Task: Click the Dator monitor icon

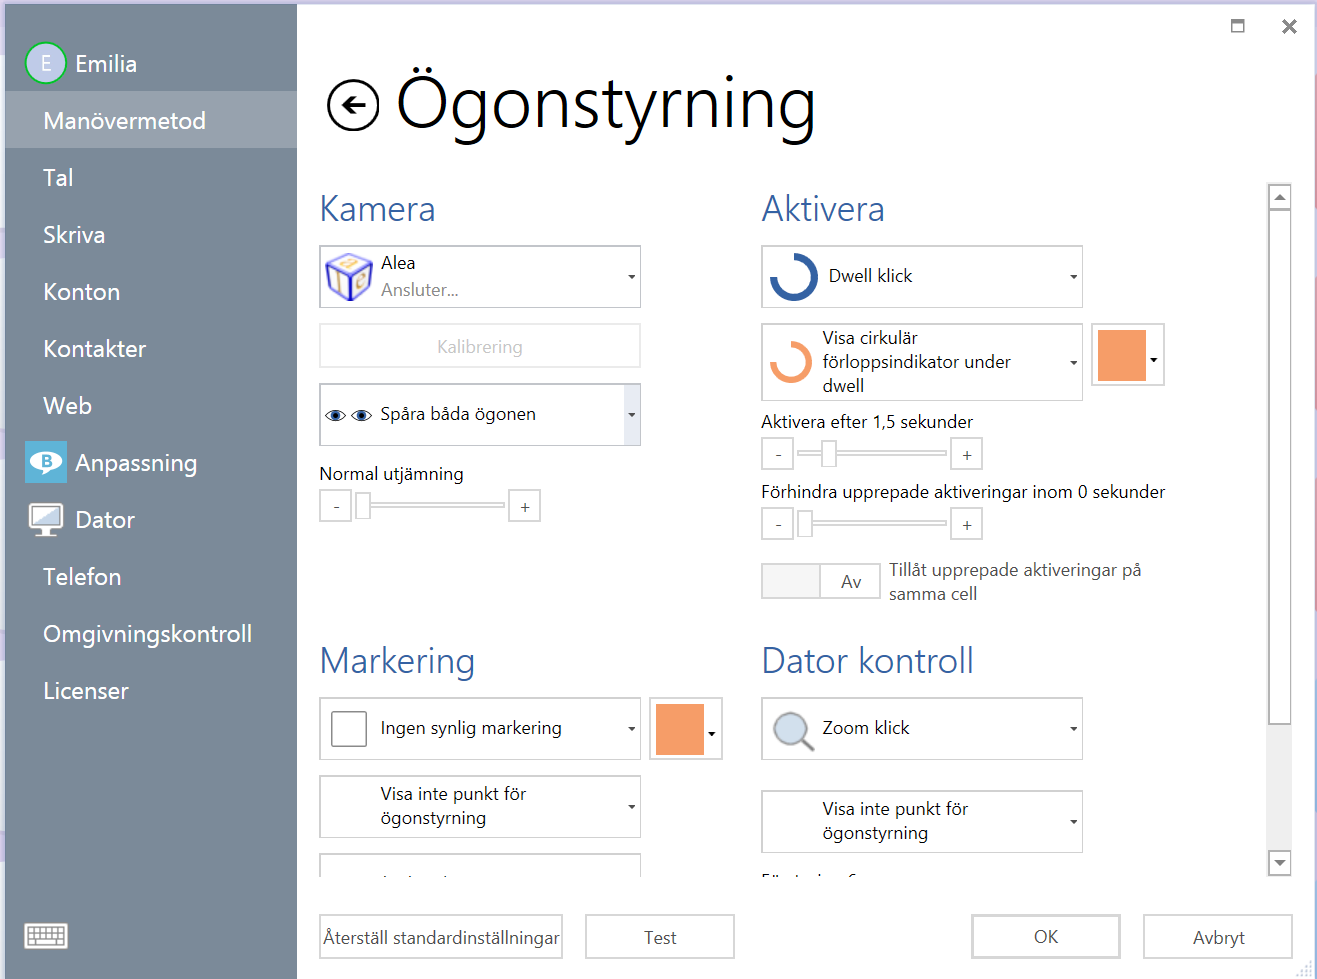Action: click(46, 520)
